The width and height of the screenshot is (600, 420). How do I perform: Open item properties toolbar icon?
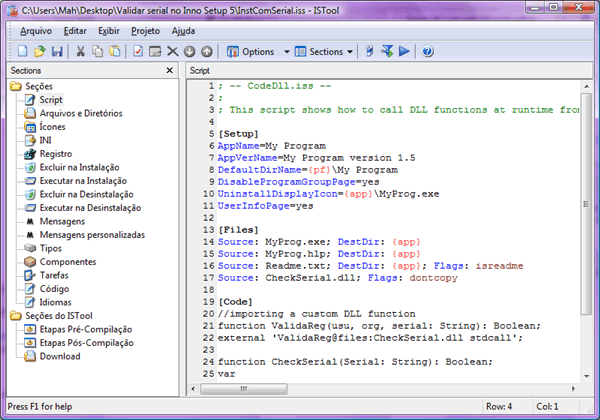point(155,51)
